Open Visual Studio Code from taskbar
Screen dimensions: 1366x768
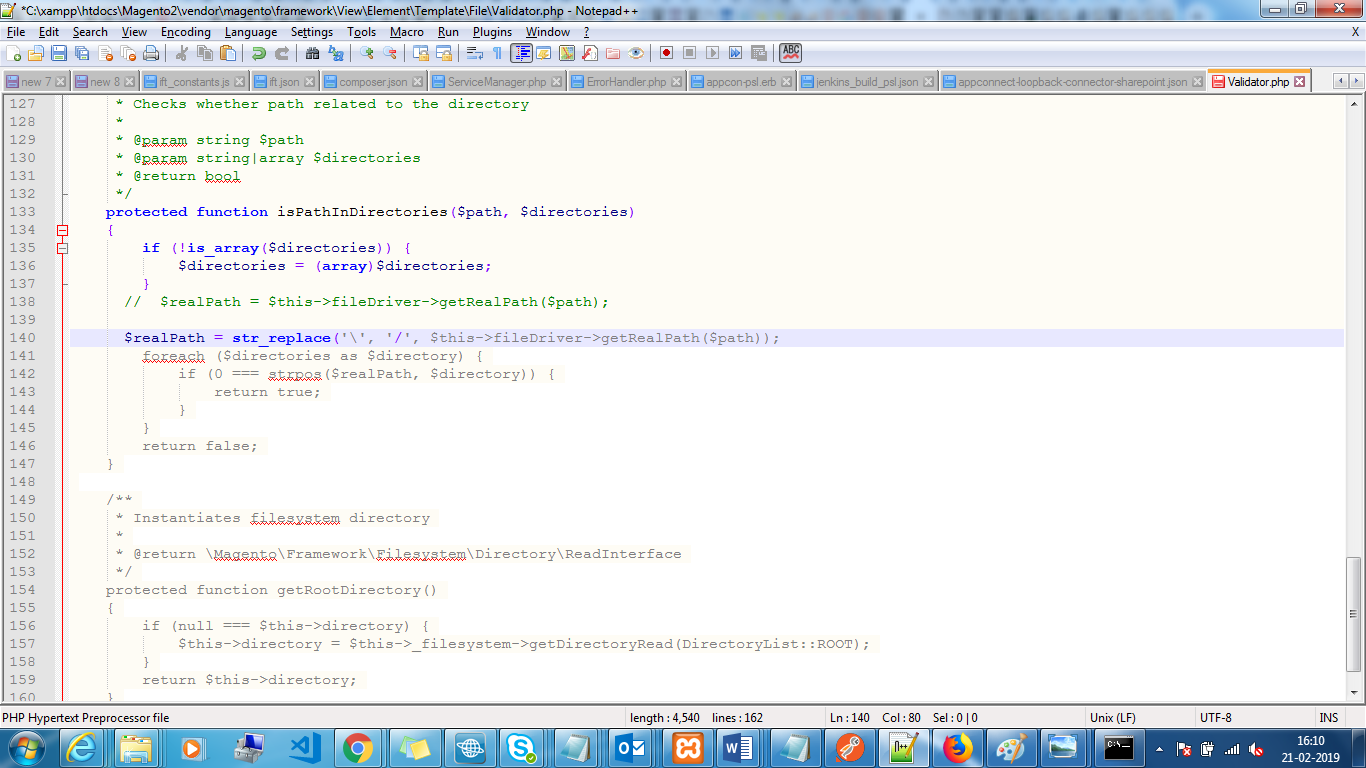click(x=304, y=747)
